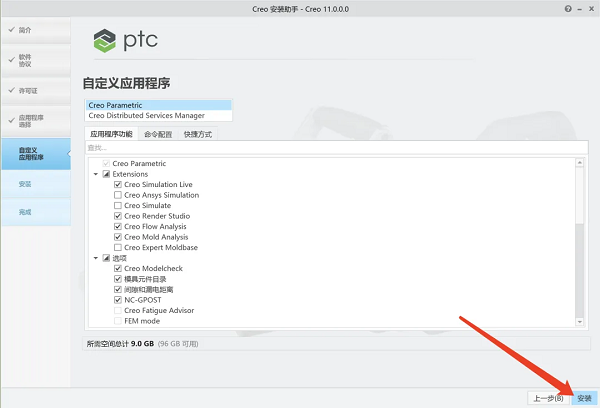Click feature list scrollbar up arrow
The height and width of the screenshot is (408, 600).
580,163
